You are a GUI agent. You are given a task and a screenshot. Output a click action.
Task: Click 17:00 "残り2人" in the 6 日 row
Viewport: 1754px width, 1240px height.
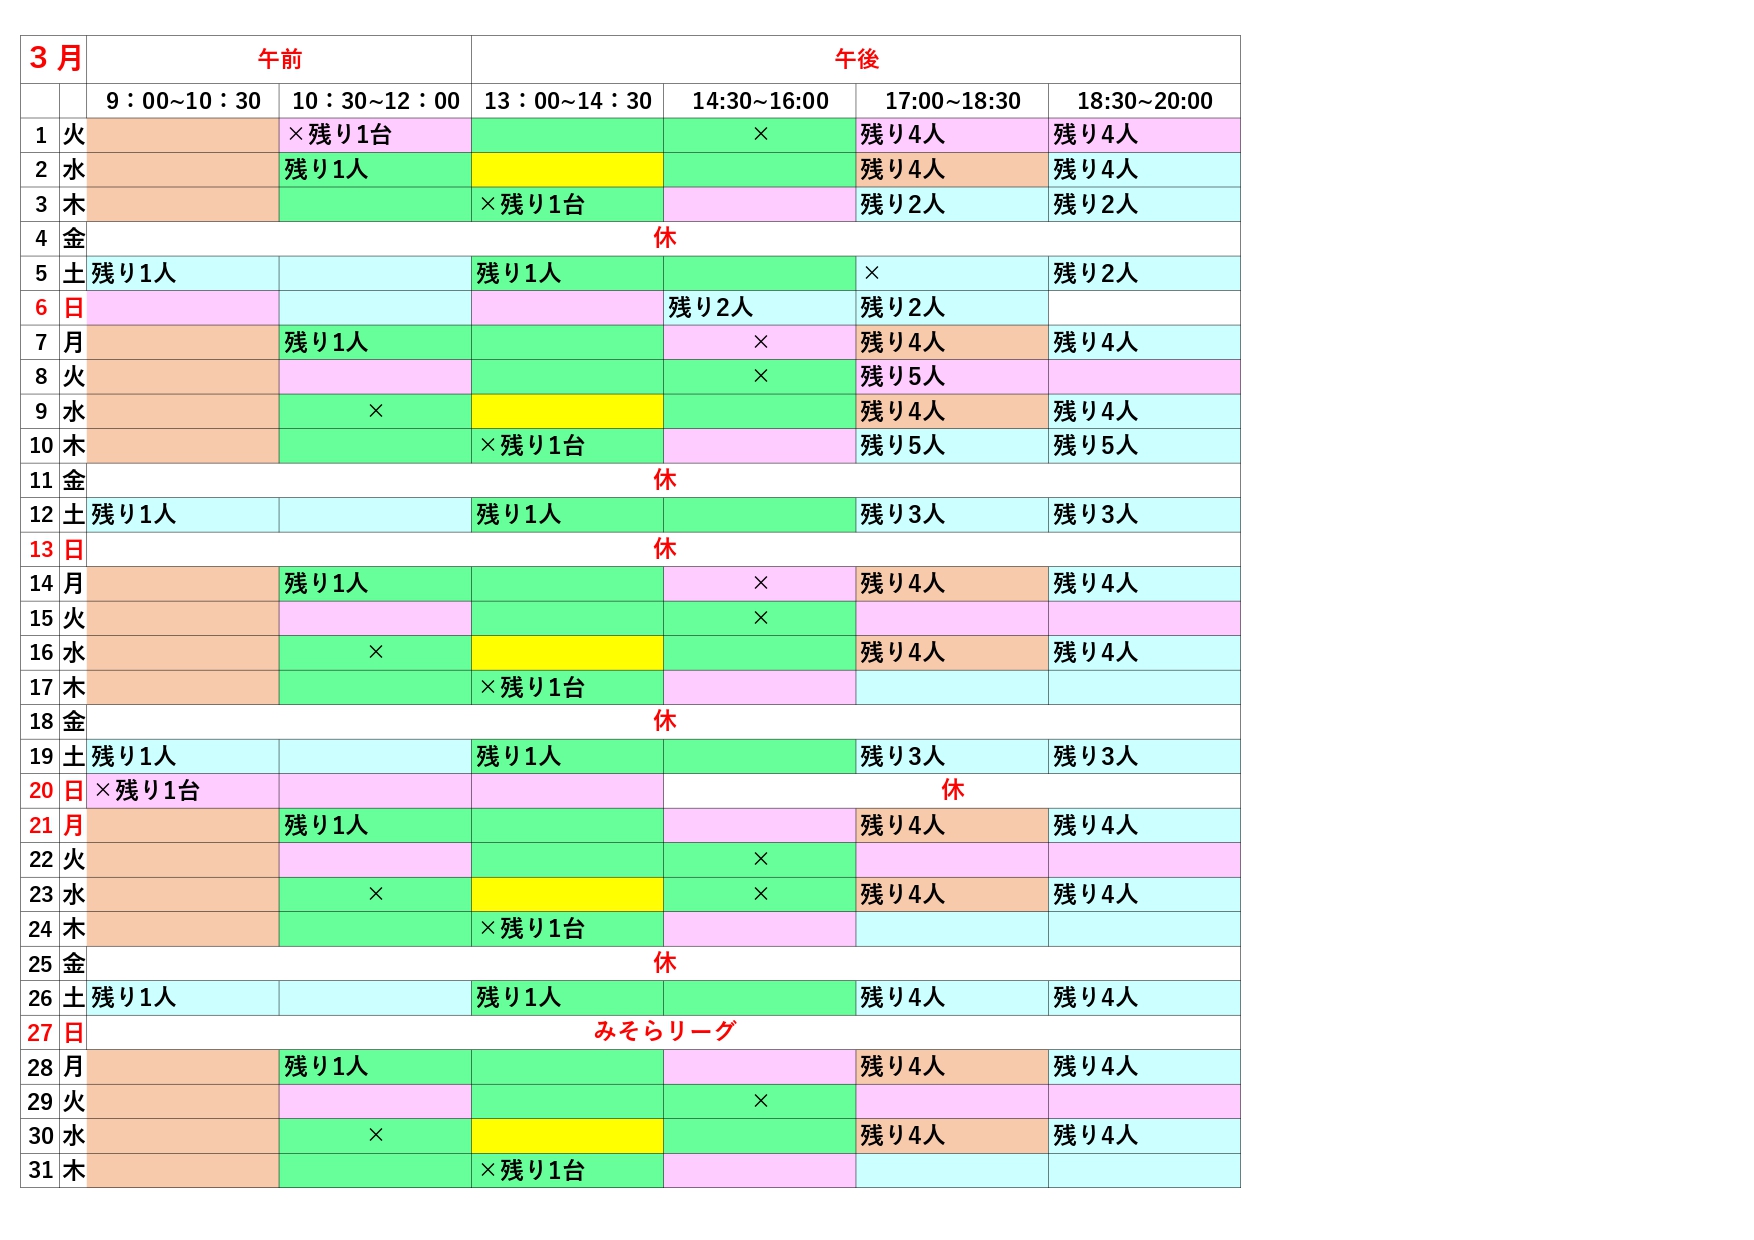pyautogui.click(x=902, y=308)
